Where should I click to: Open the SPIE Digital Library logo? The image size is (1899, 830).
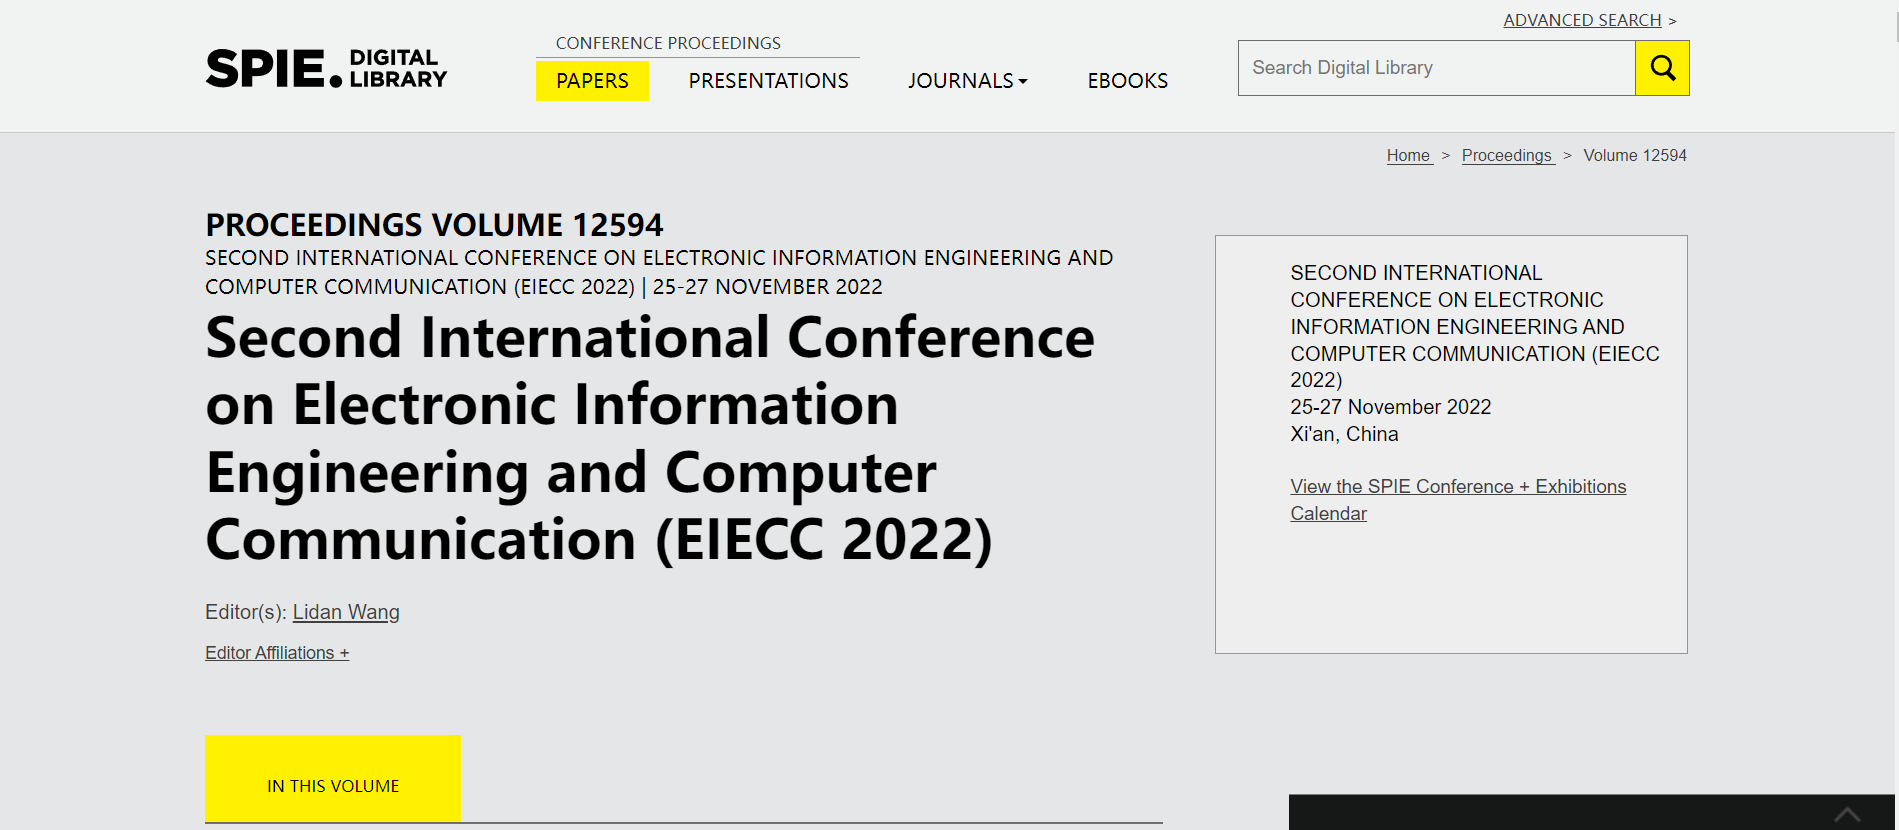326,68
